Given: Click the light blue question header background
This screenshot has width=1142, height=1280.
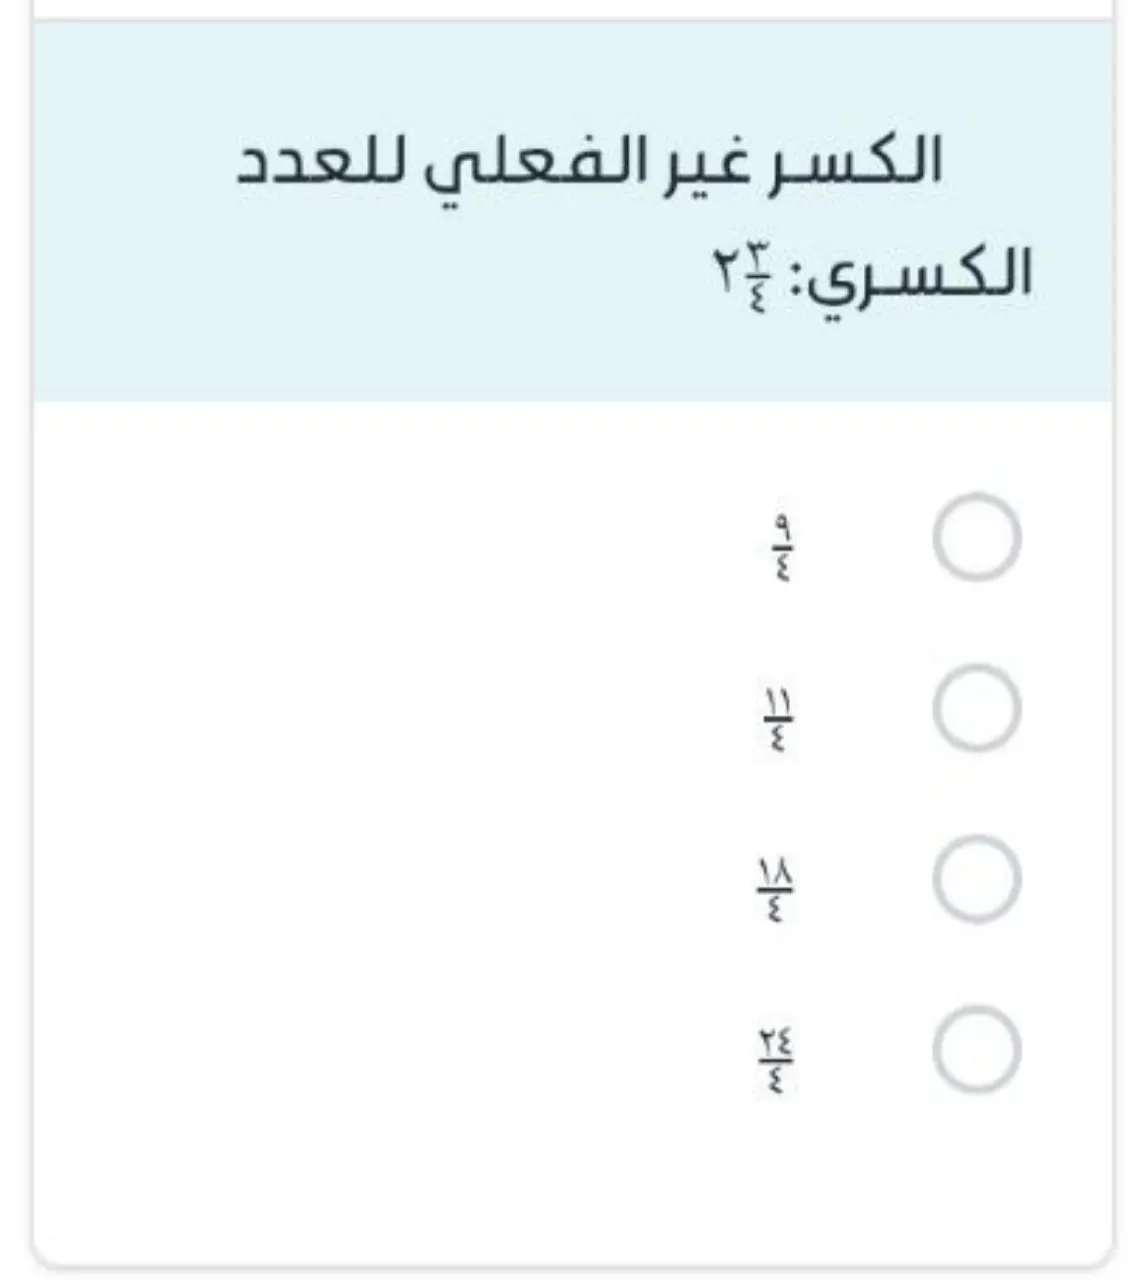Looking at the screenshot, I should [x=571, y=211].
